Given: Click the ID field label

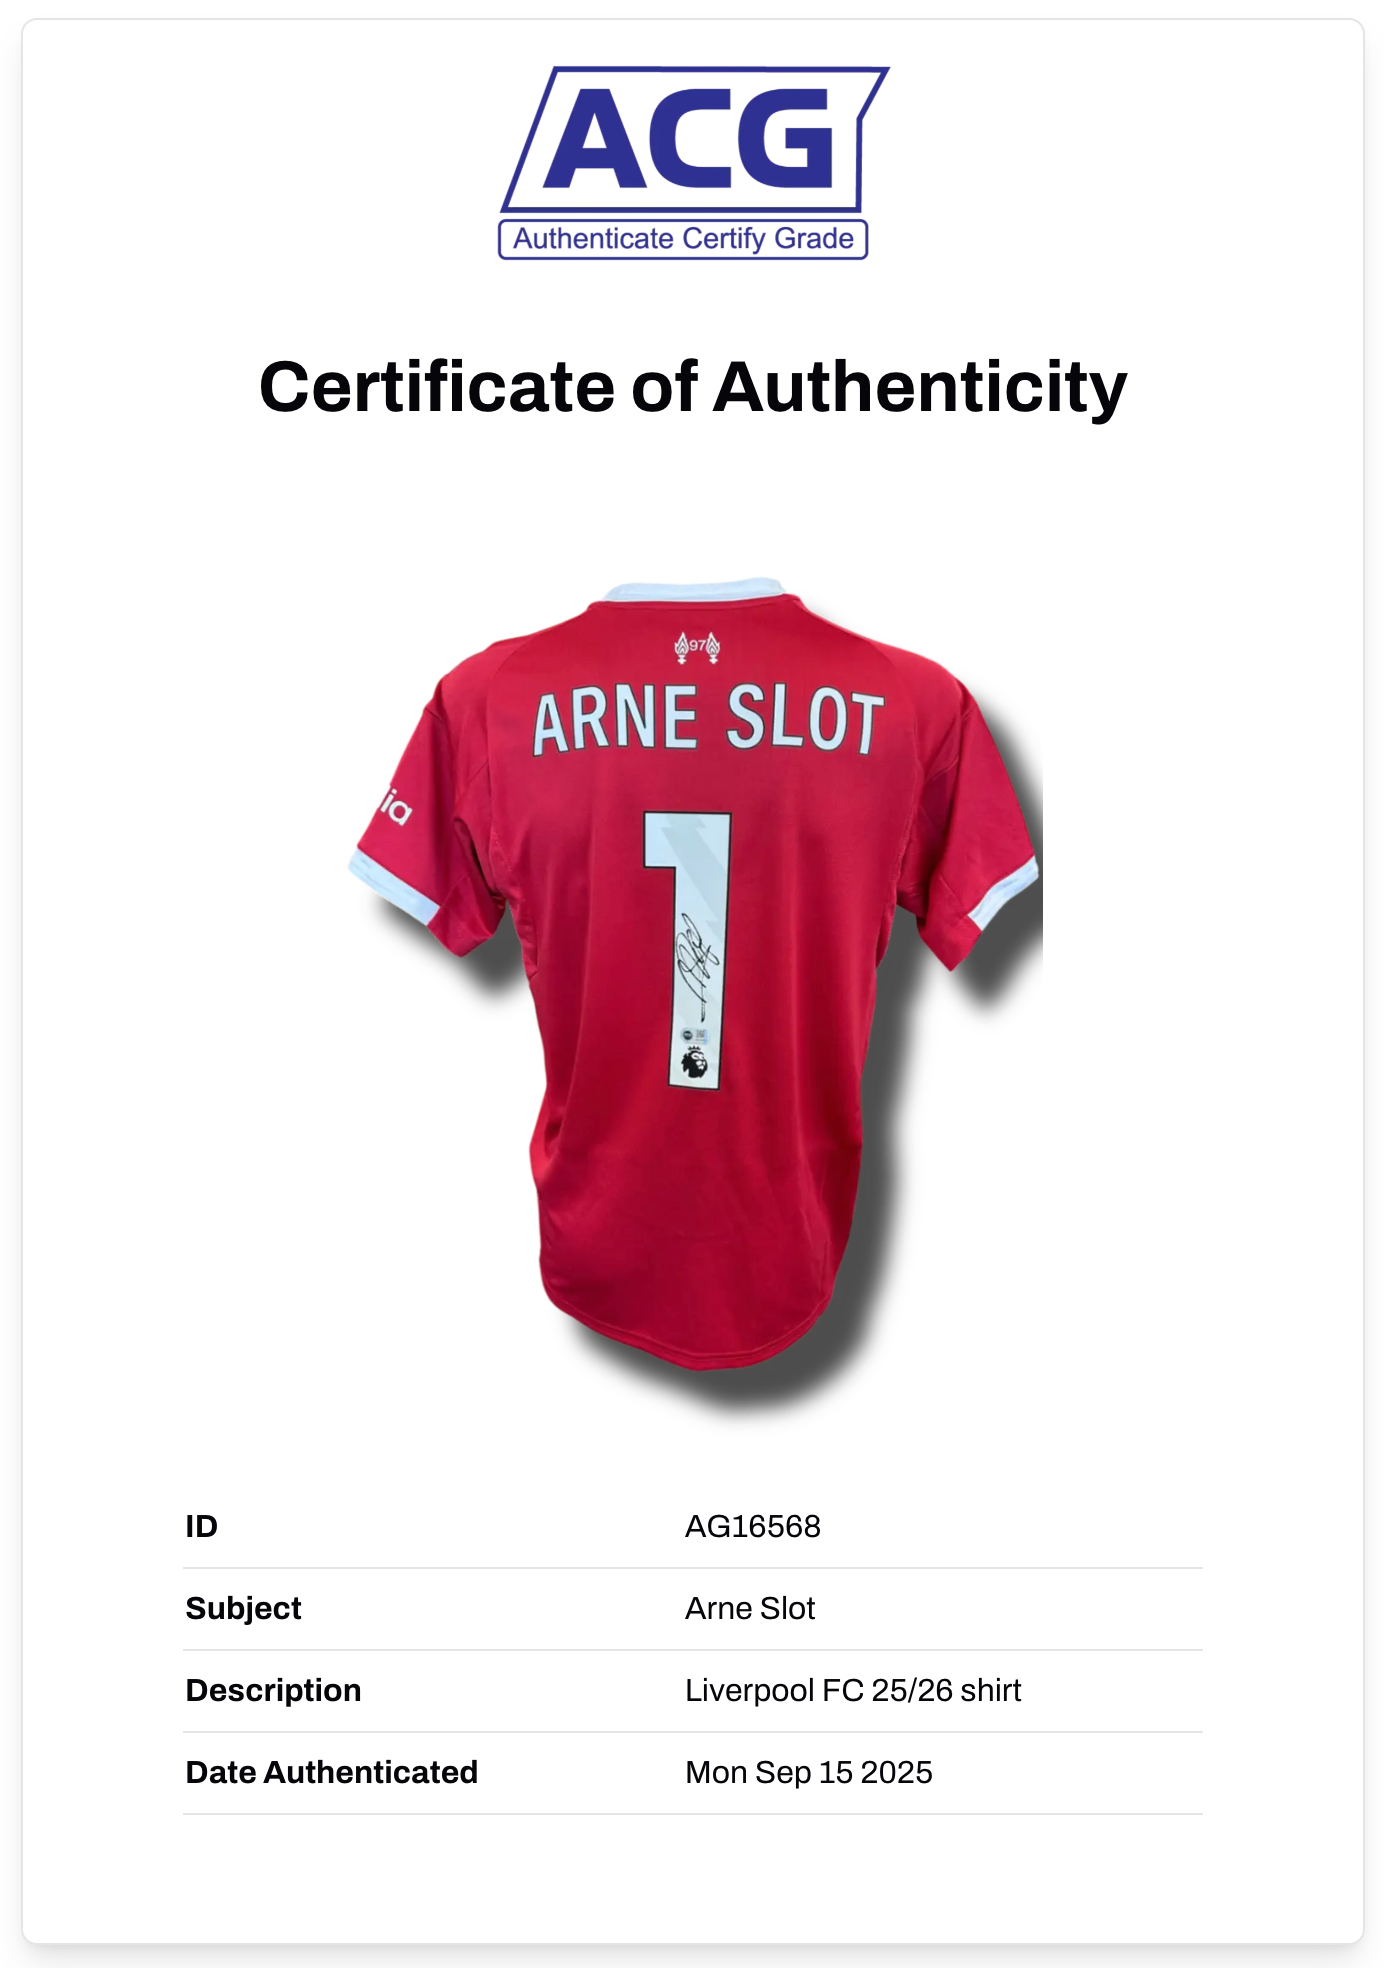Looking at the screenshot, I should point(201,1526).
